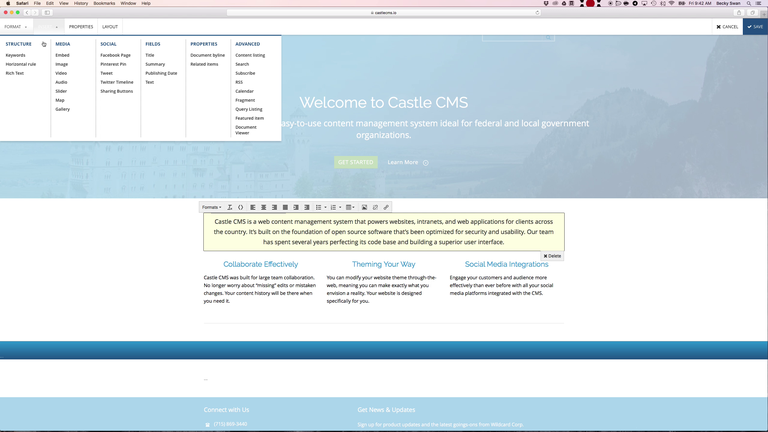Insert a Tweet tile
Image resolution: width=768 pixels, height=432 pixels.
(106, 73)
